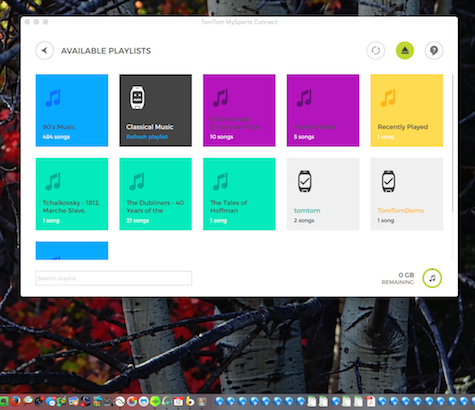This screenshot has height=410, width=475.
Task: Open the Photos app in the Dock
Action: coord(132,401)
